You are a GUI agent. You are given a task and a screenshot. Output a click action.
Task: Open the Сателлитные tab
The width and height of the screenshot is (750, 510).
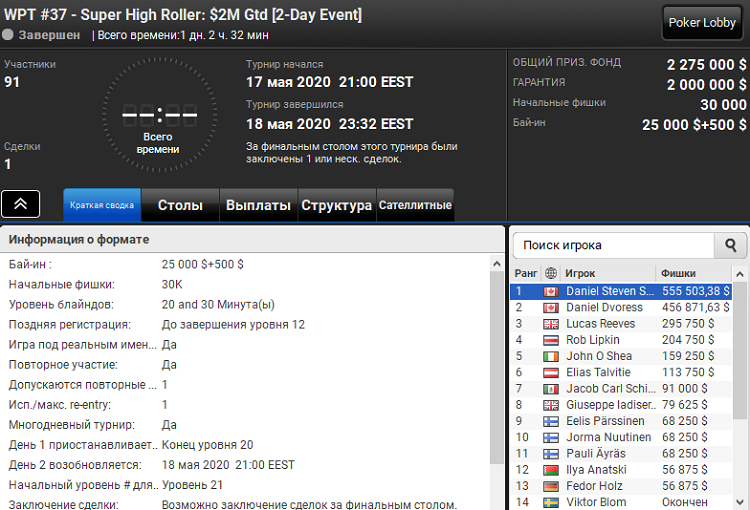pyautogui.click(x=415, y=205)
